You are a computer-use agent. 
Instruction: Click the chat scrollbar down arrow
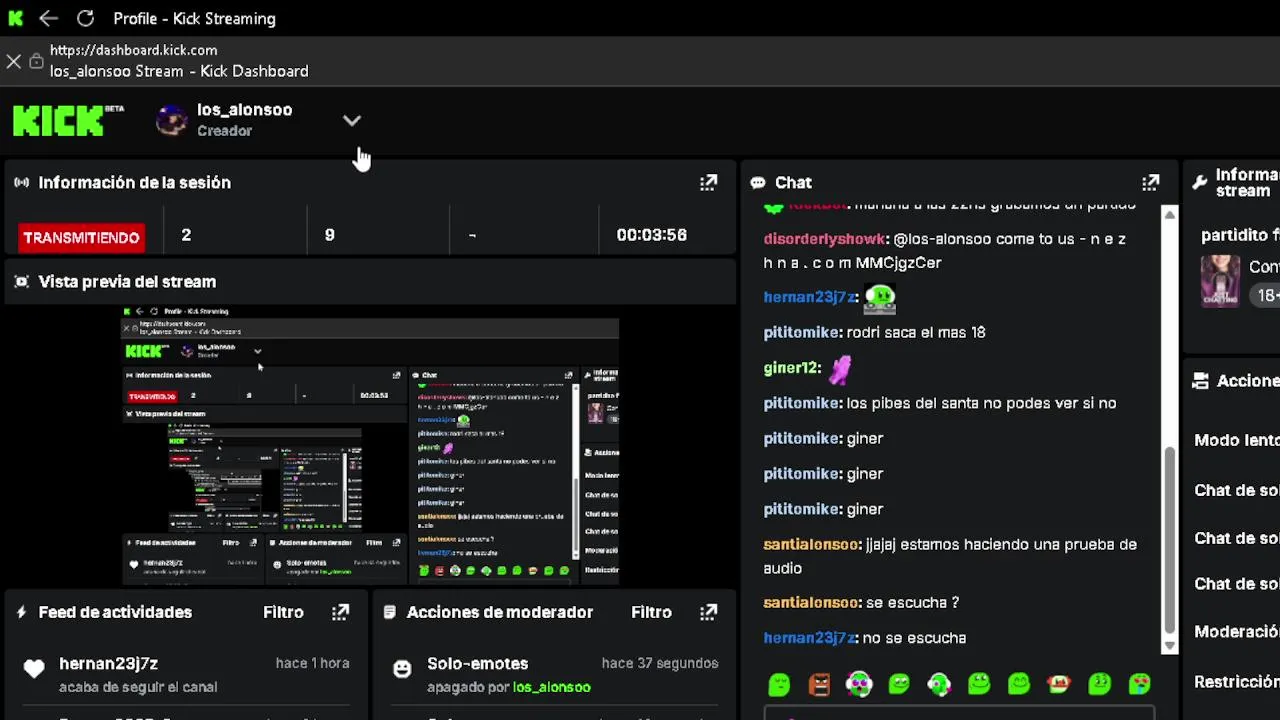pyautogui.click(x=1169, y=647)
